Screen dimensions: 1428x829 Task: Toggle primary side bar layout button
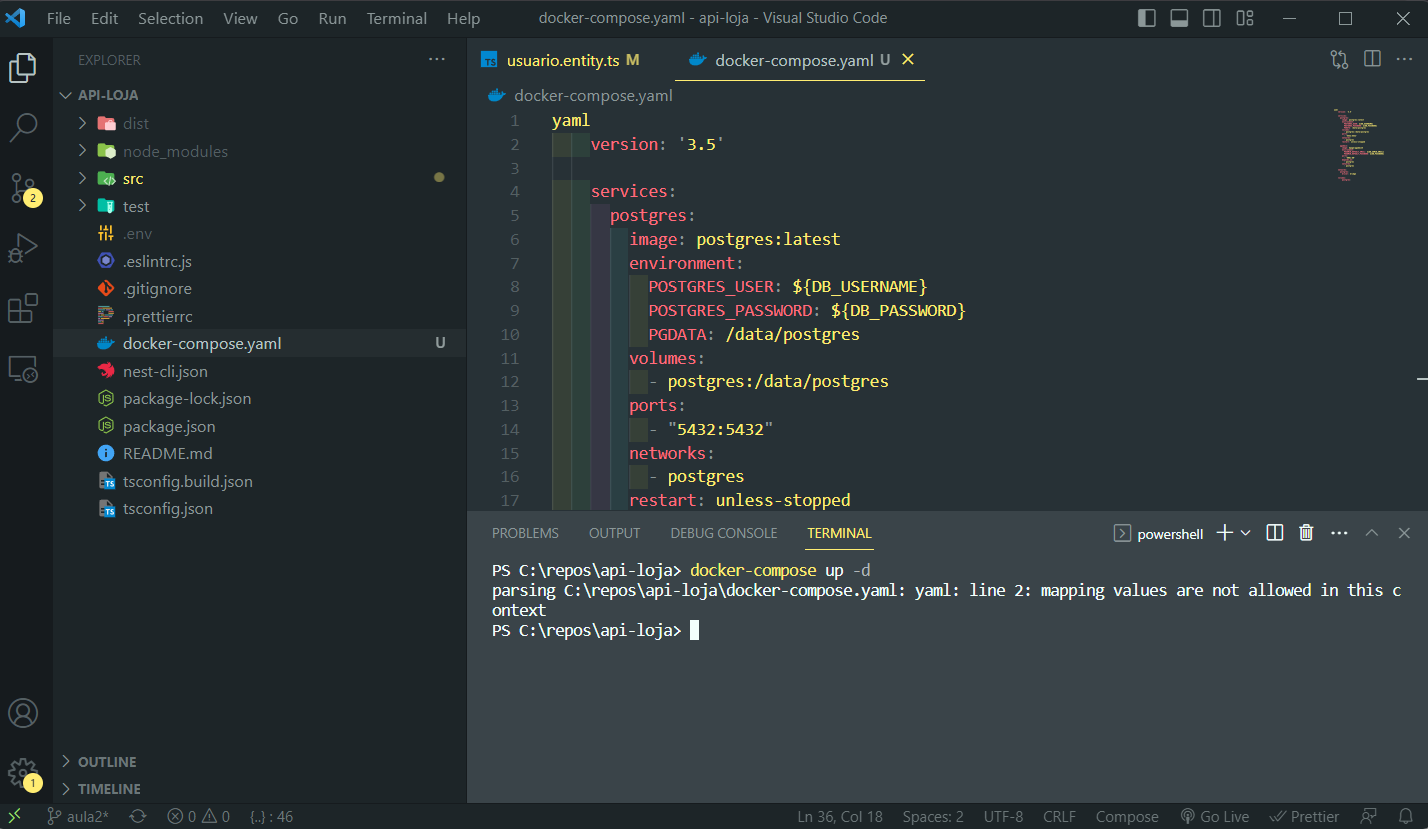[1147, 18]
